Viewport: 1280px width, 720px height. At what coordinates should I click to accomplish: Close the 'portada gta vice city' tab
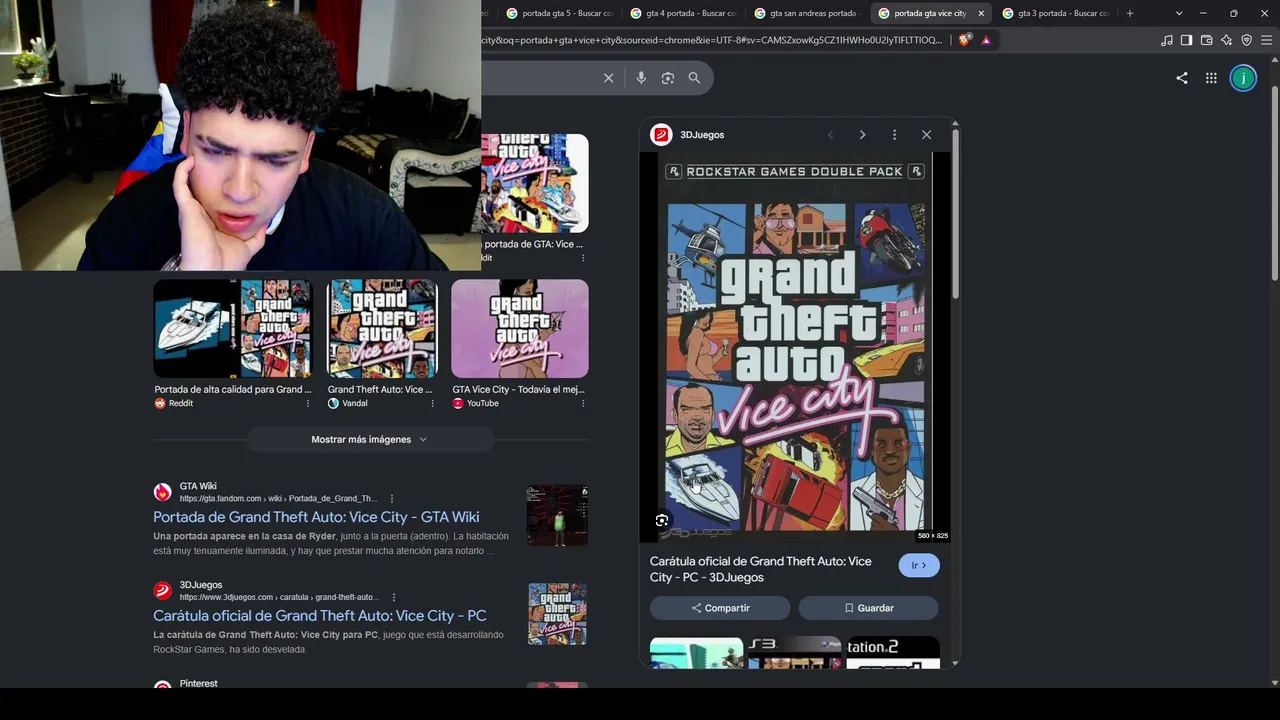coord(981,13)
